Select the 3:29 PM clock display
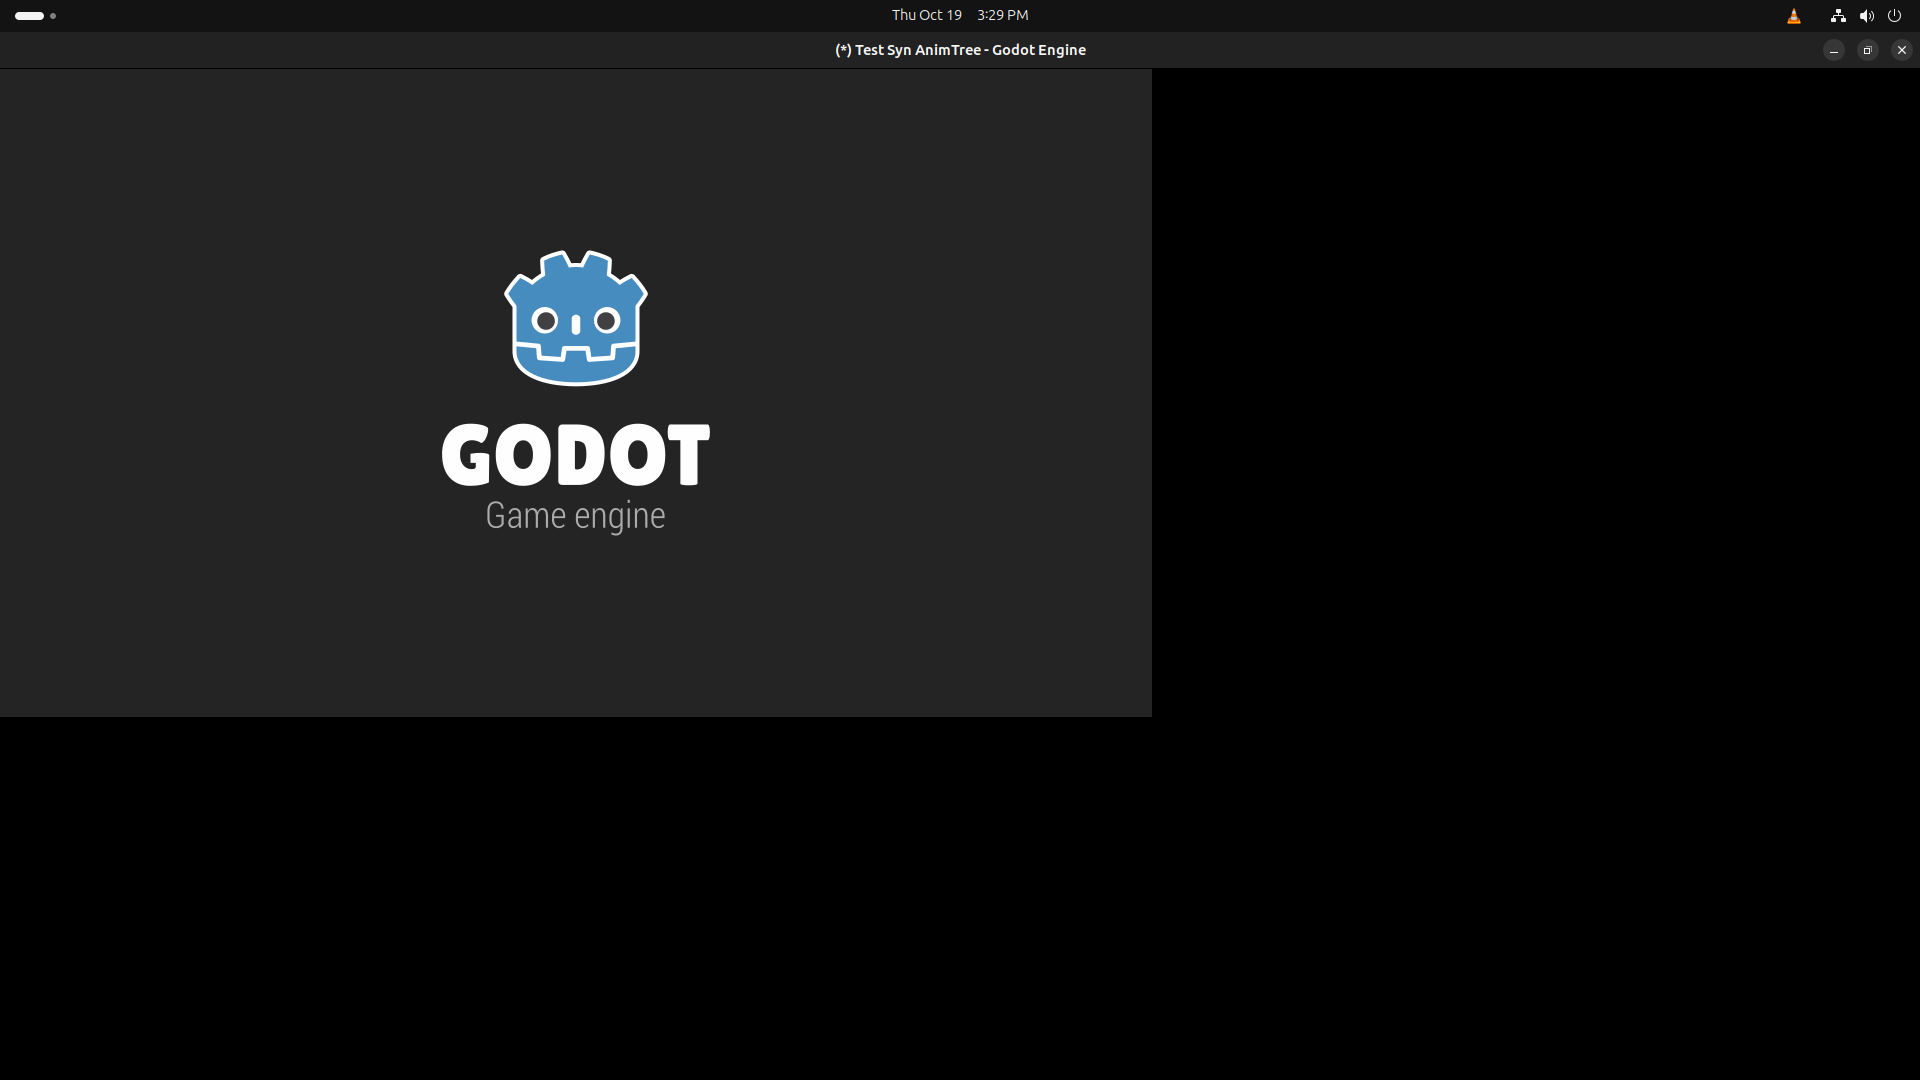The width and height of the screenshot is (1920, 1080). coord(1002,14)
